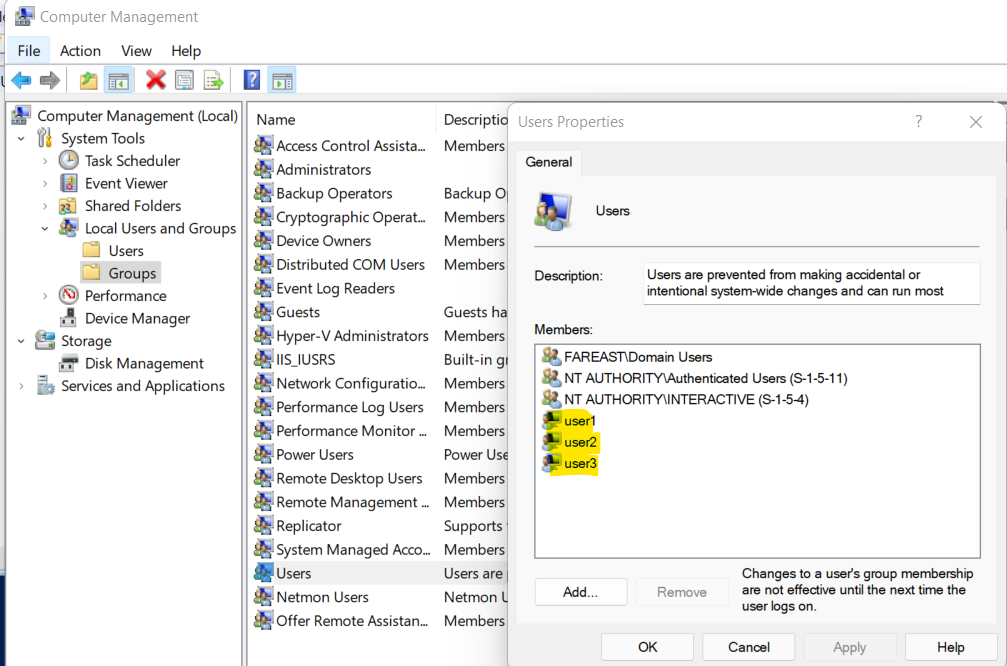Click the Services and Applications icon
1007x666 pixels.
pos(45,385)
